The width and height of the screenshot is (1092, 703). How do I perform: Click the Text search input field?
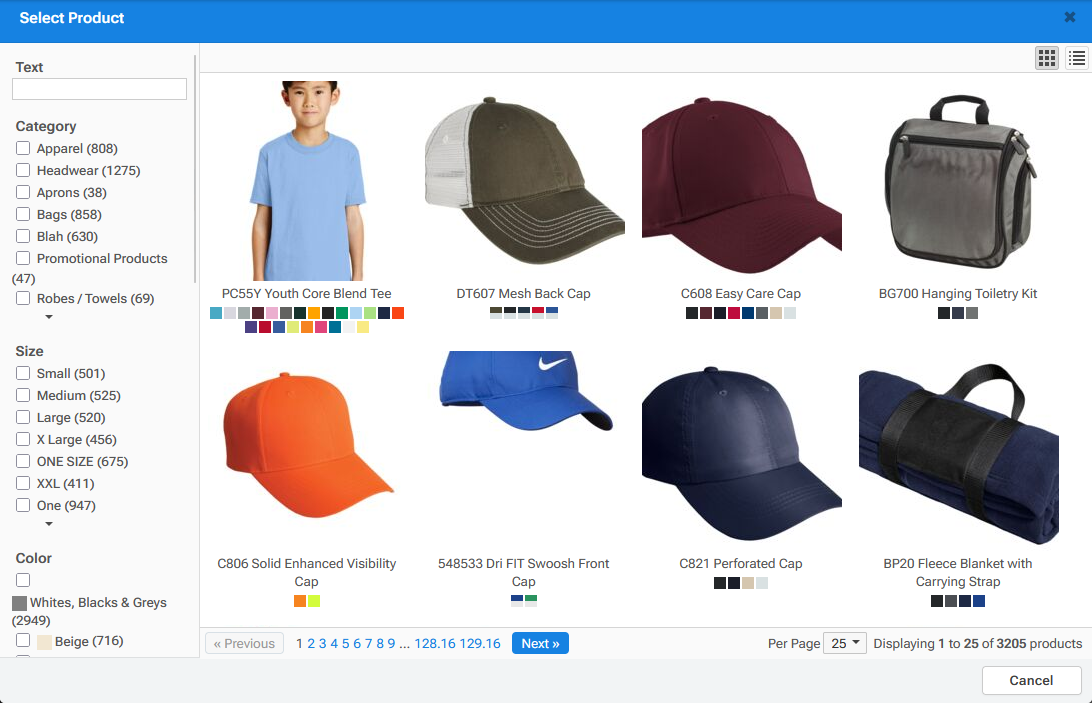(99, 89)
